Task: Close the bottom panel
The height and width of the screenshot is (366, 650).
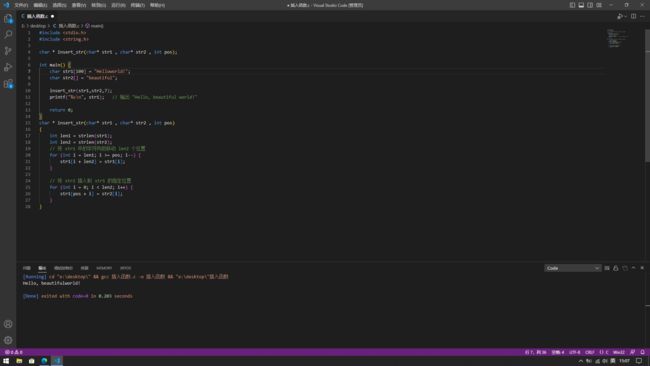Action: 642,268
